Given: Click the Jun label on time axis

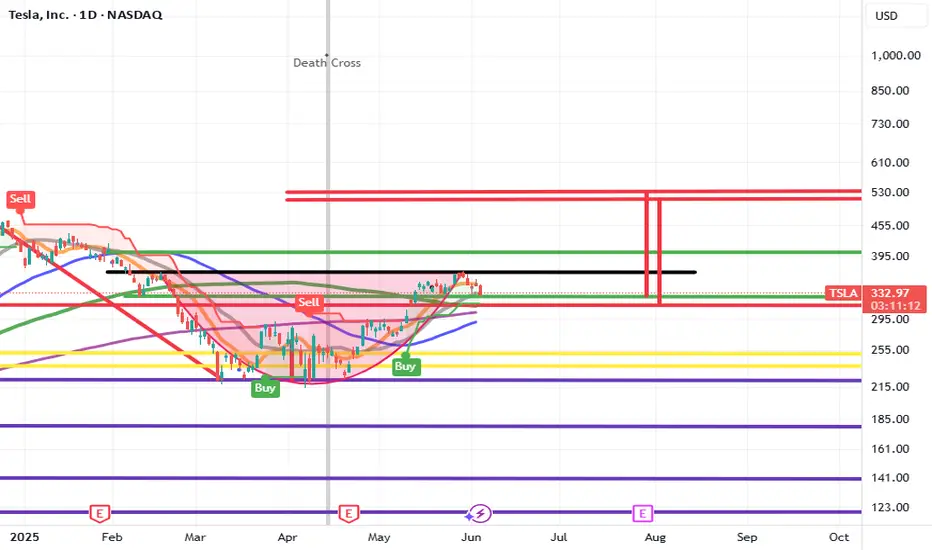Looking at the screenshot, I should 471,538.
